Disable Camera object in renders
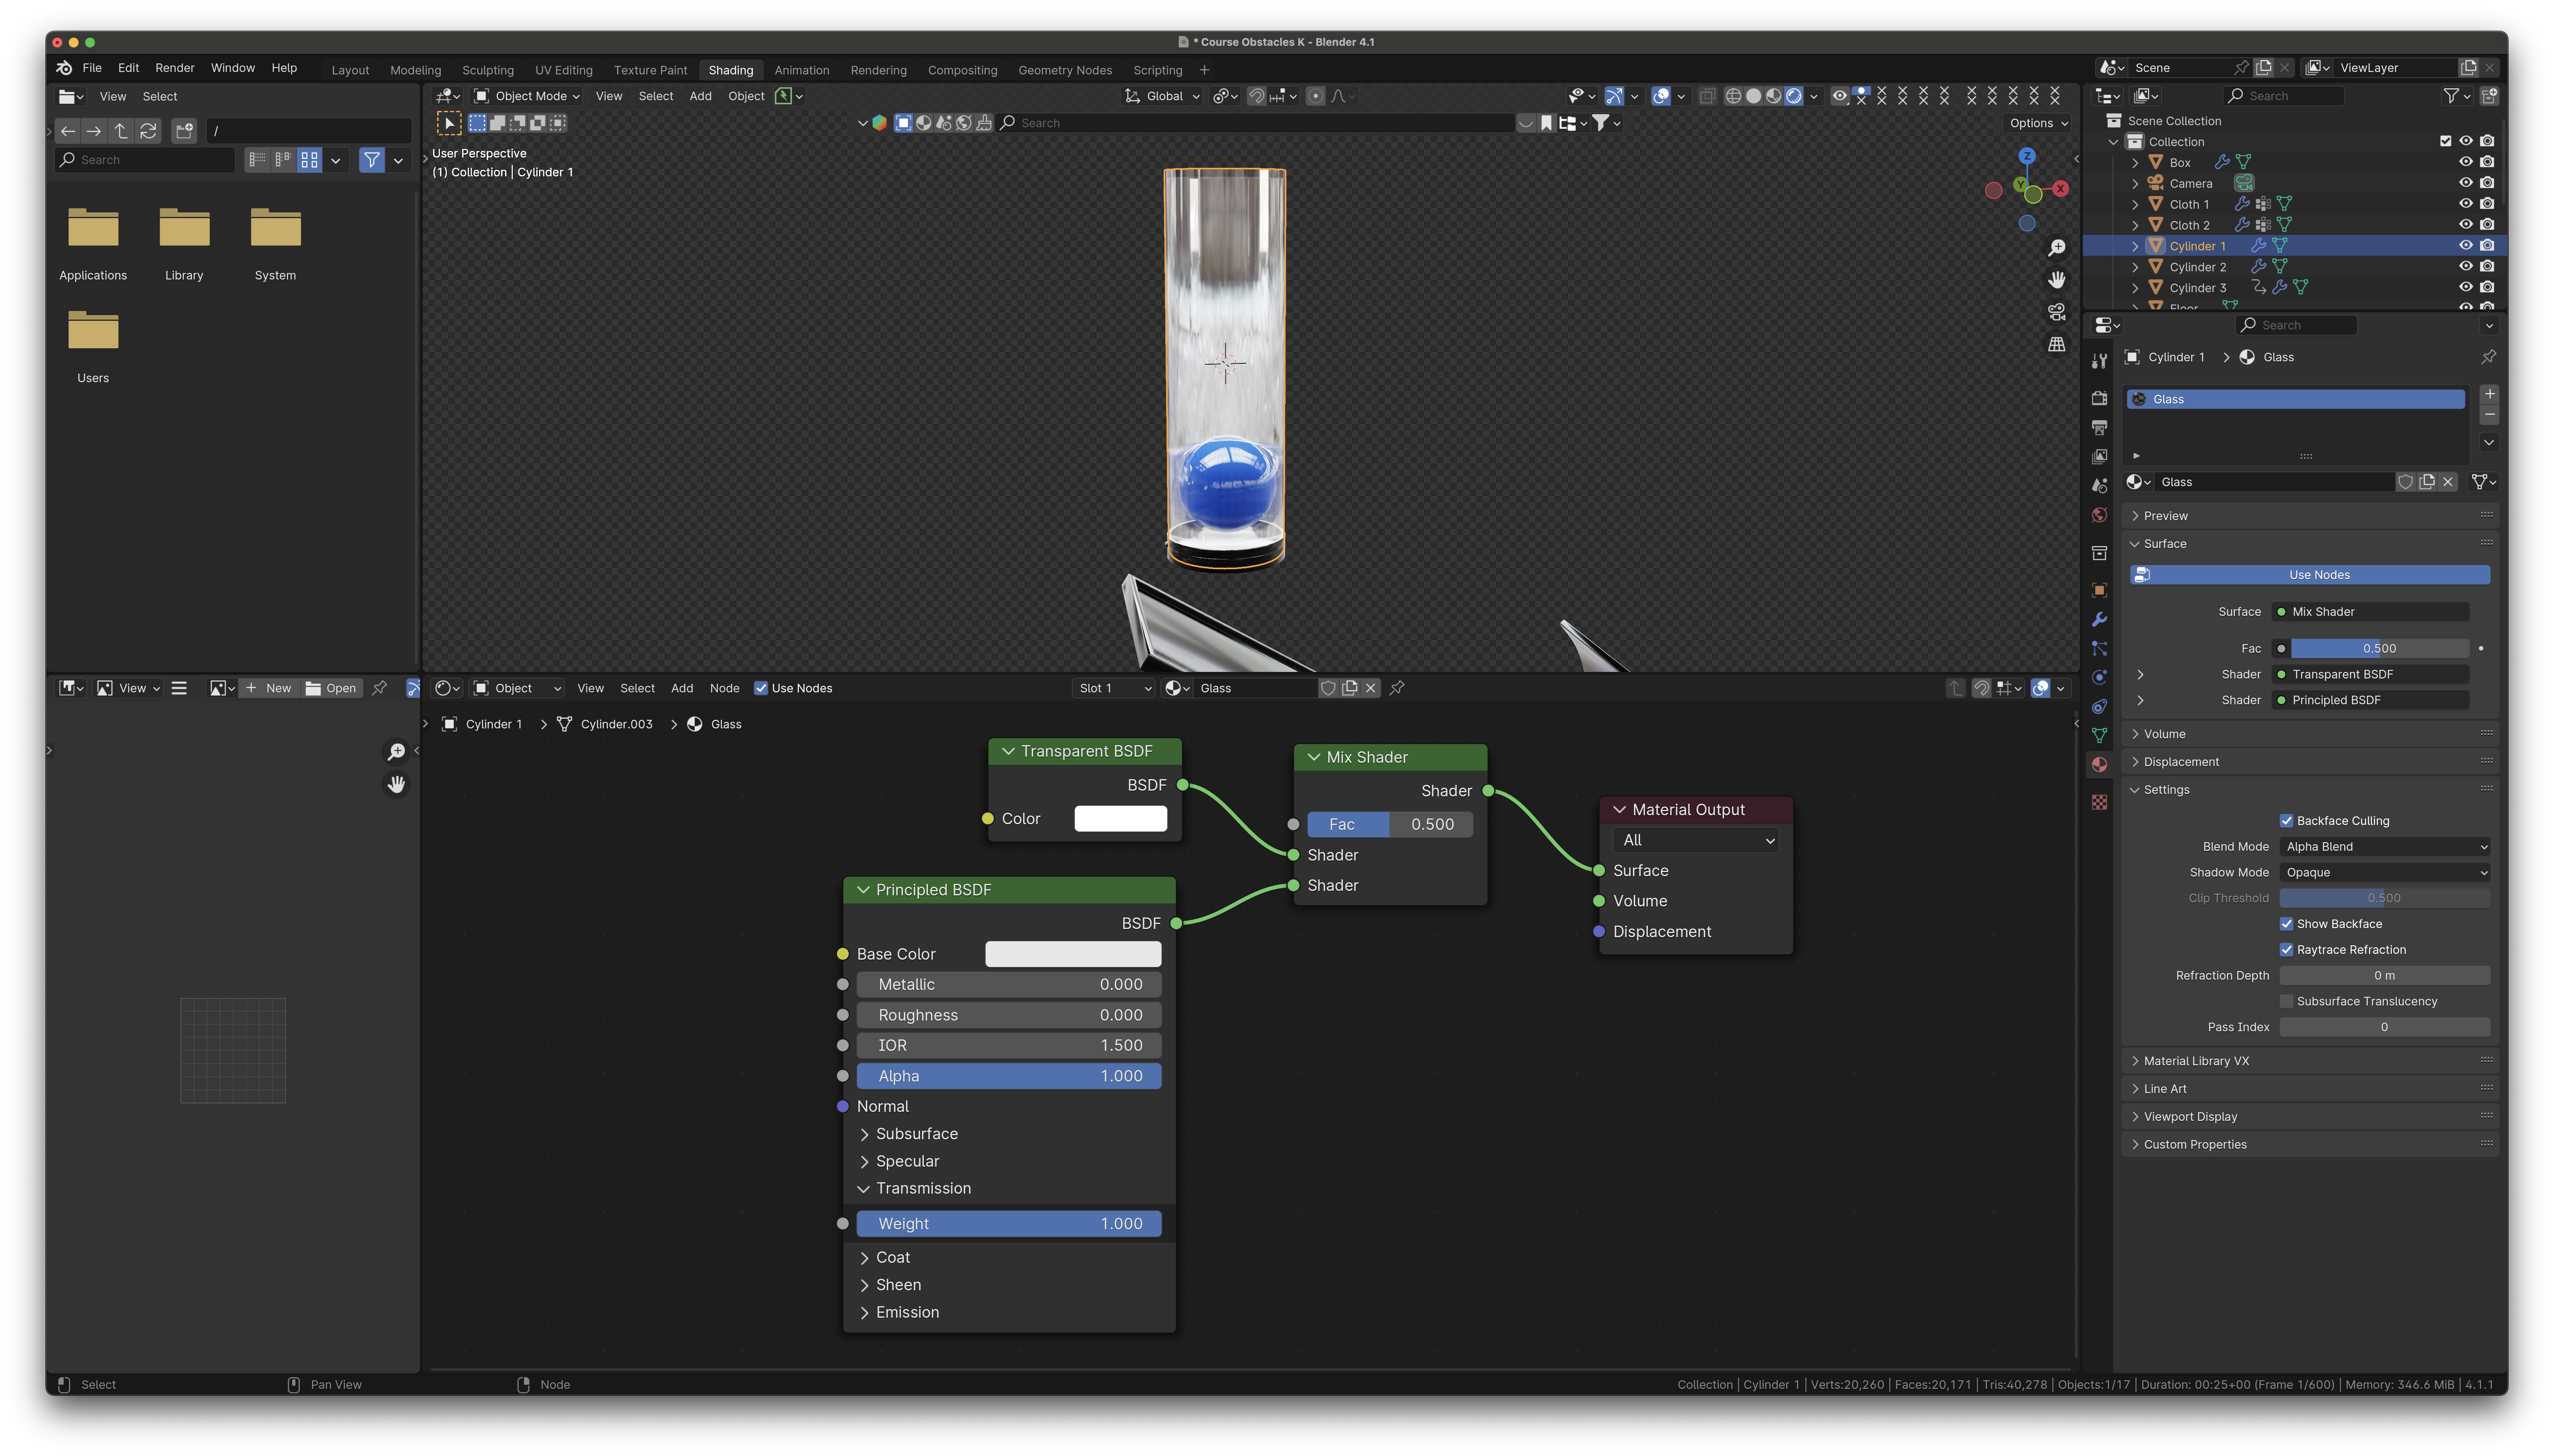 coord(2487,183)
